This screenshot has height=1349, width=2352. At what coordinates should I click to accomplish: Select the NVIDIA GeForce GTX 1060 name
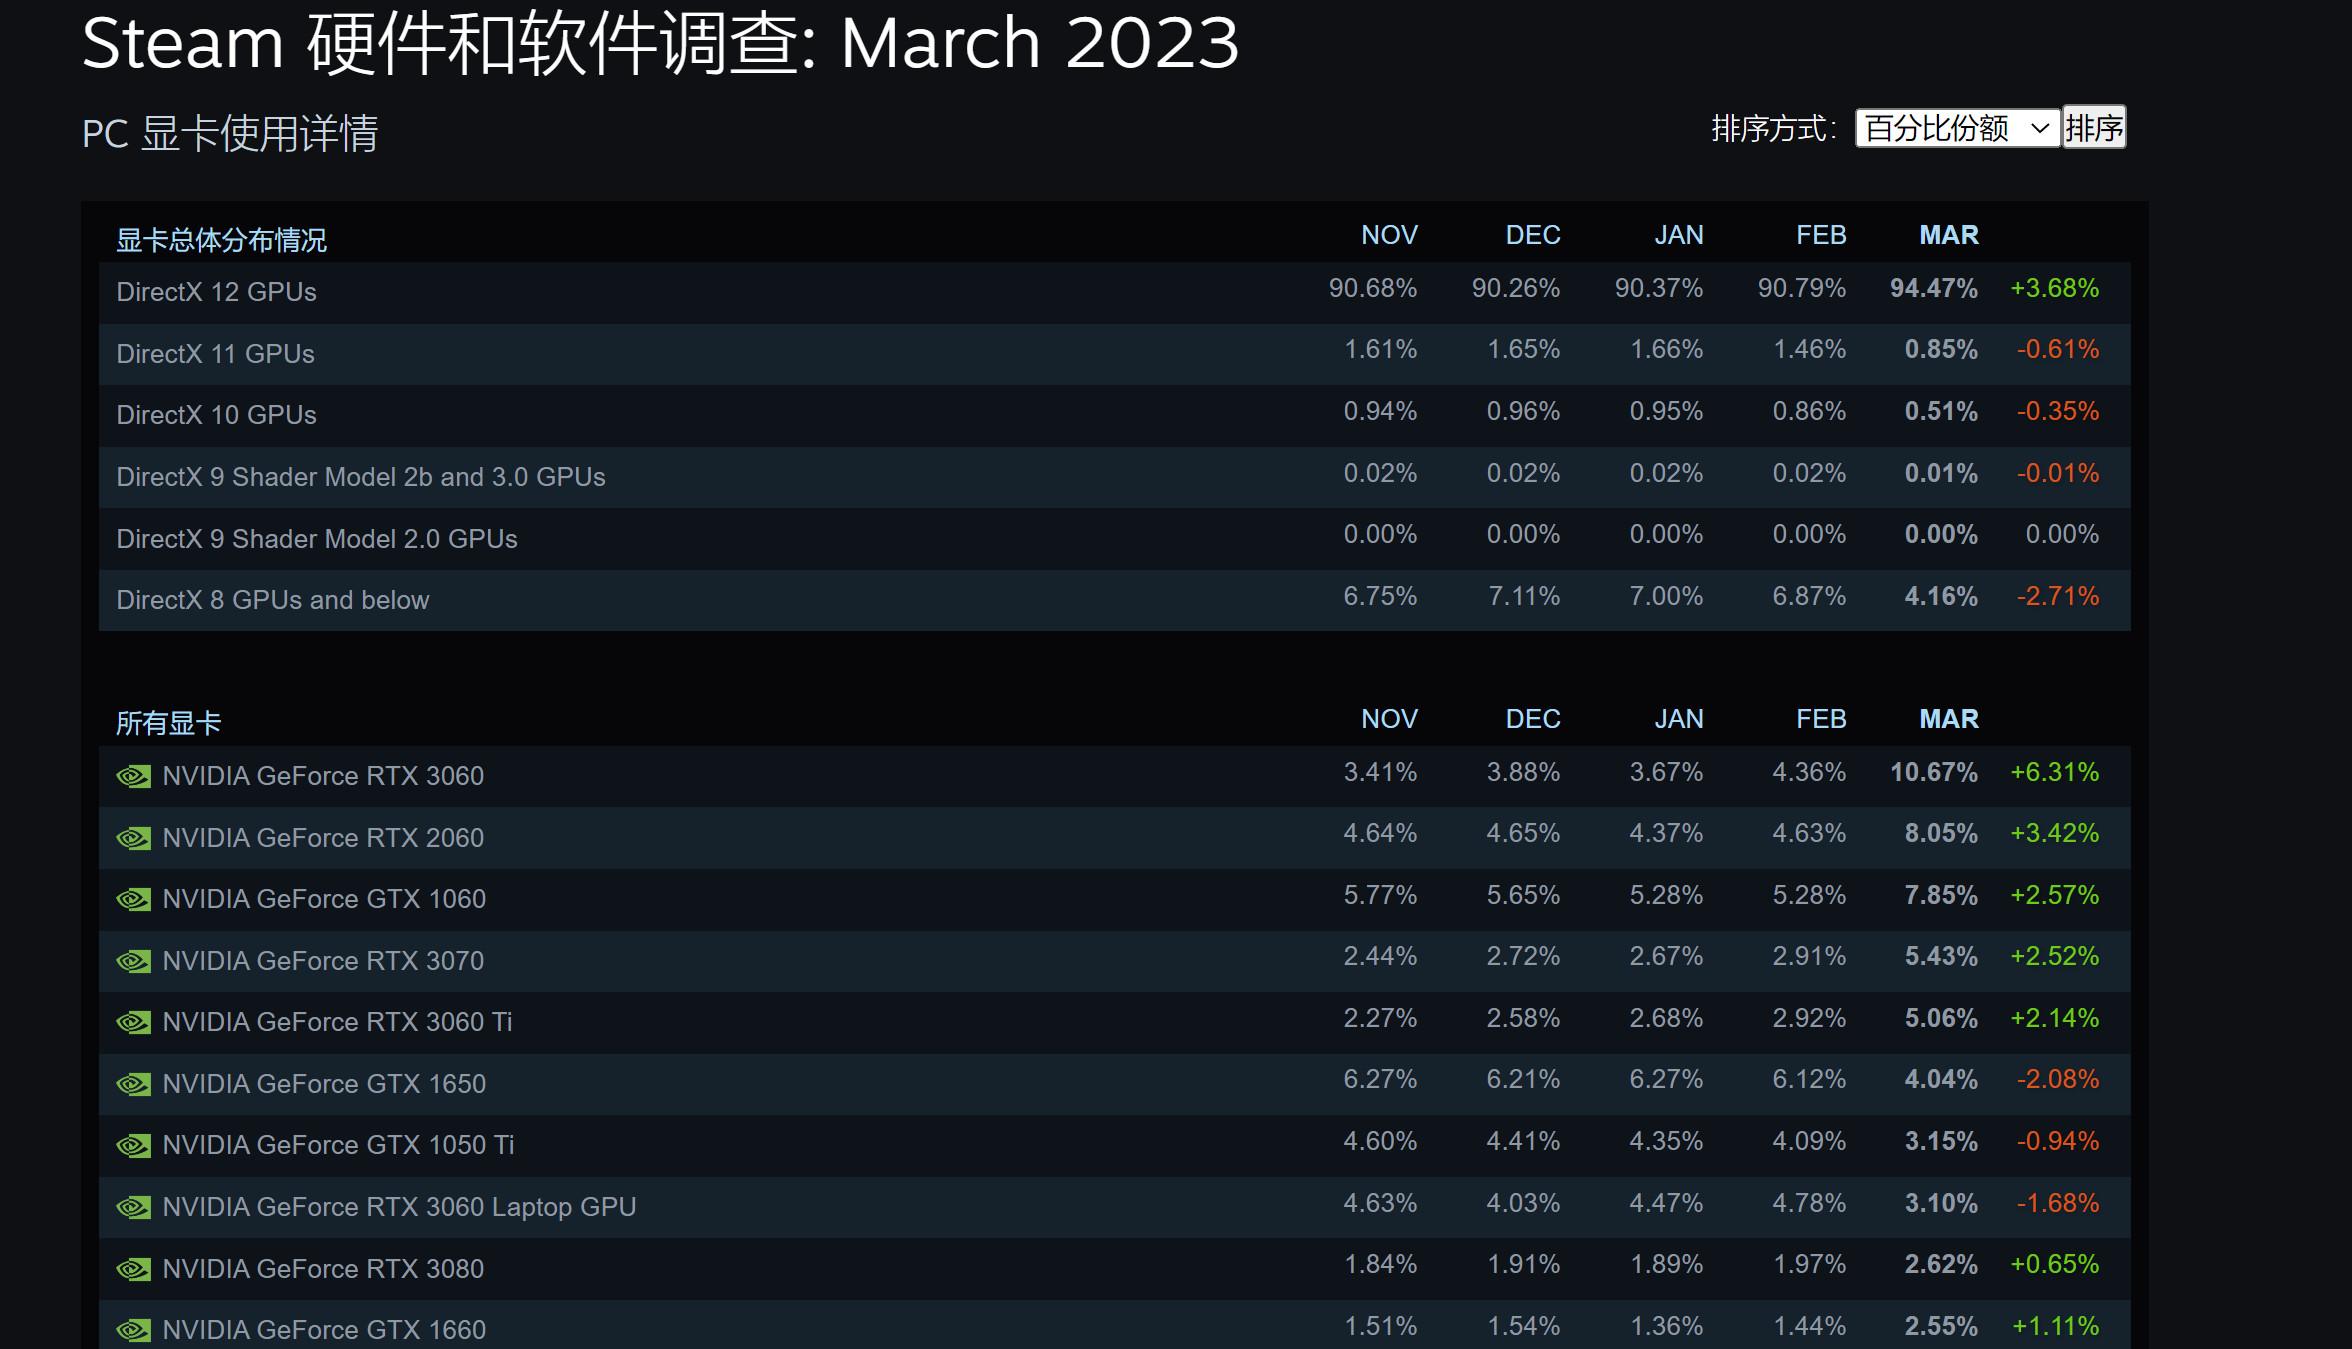[x=325, y=899]
